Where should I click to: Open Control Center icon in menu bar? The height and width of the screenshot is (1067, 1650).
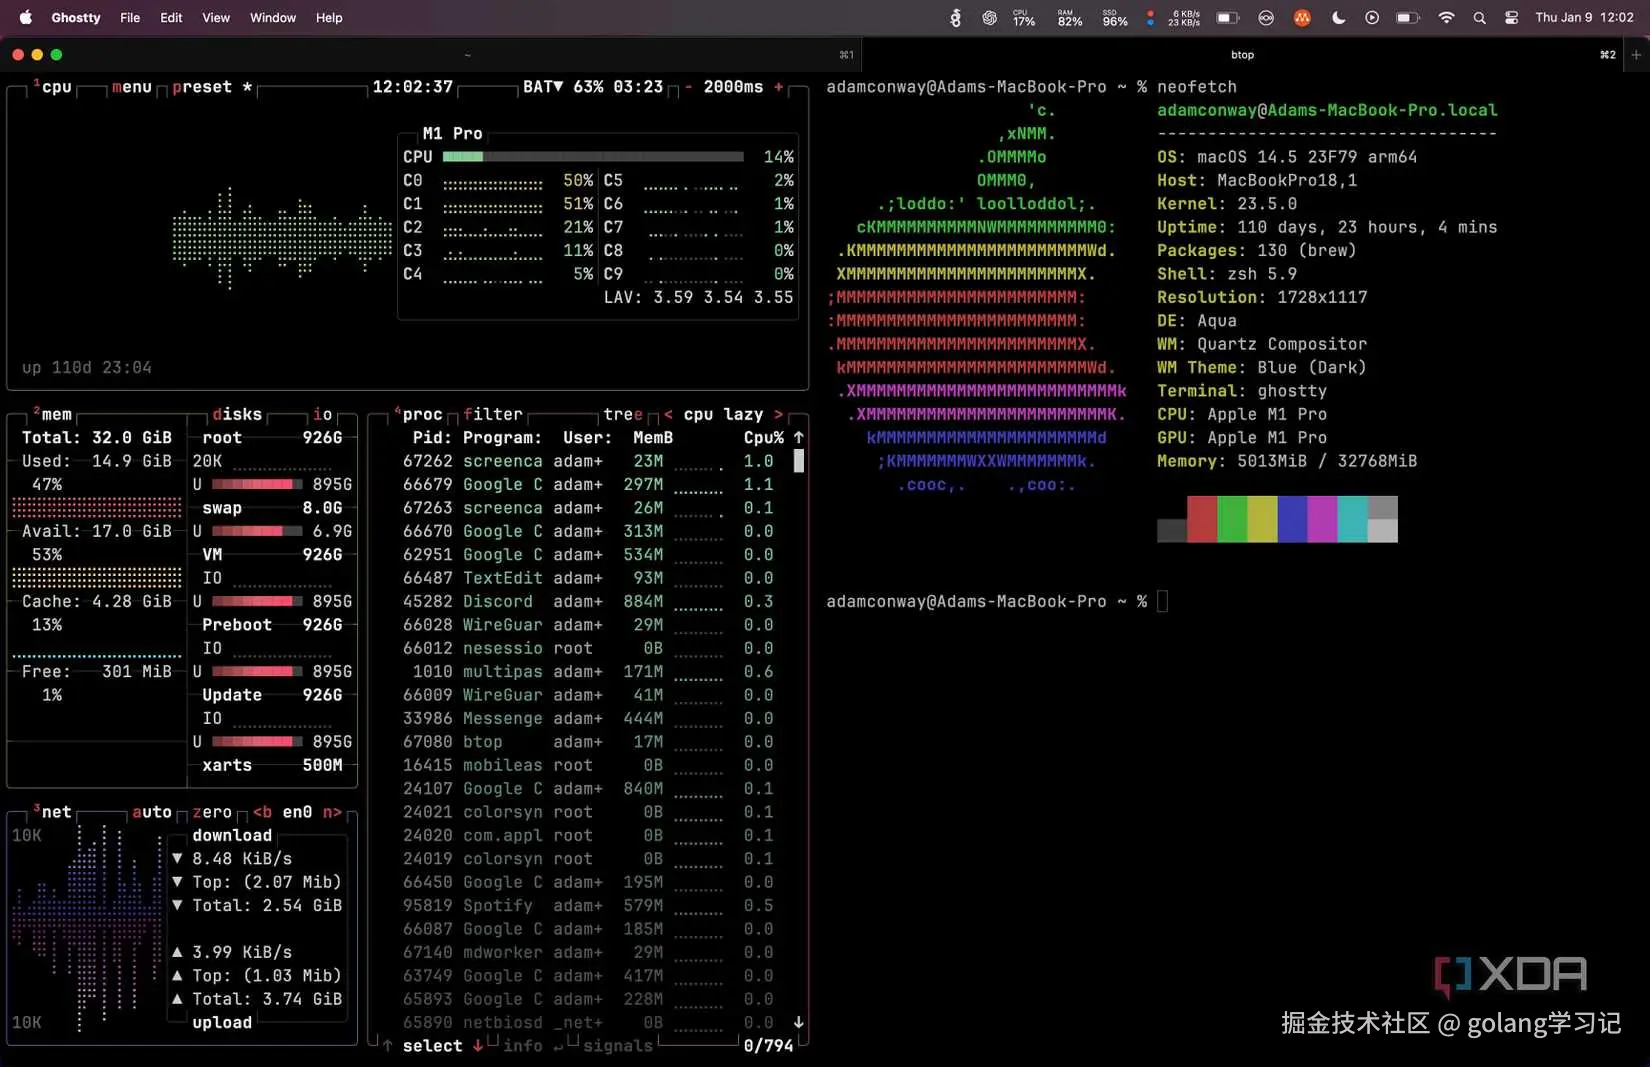[1511, 17]
